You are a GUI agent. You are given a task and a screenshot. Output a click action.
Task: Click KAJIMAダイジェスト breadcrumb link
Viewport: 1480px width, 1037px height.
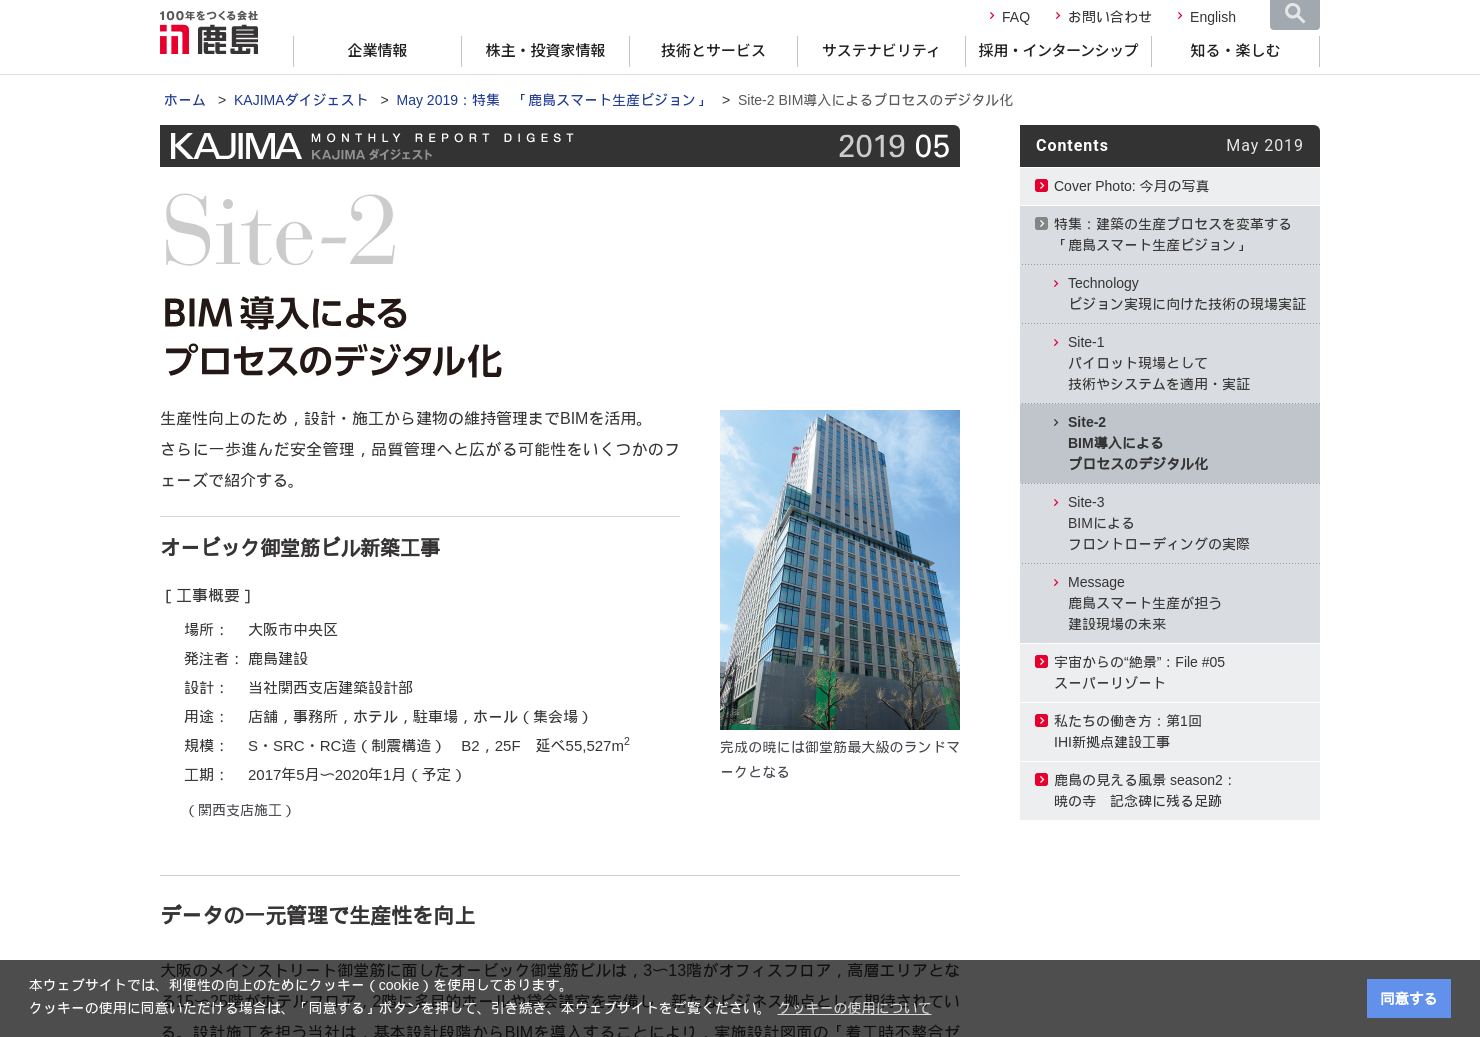tap(300, 100)
